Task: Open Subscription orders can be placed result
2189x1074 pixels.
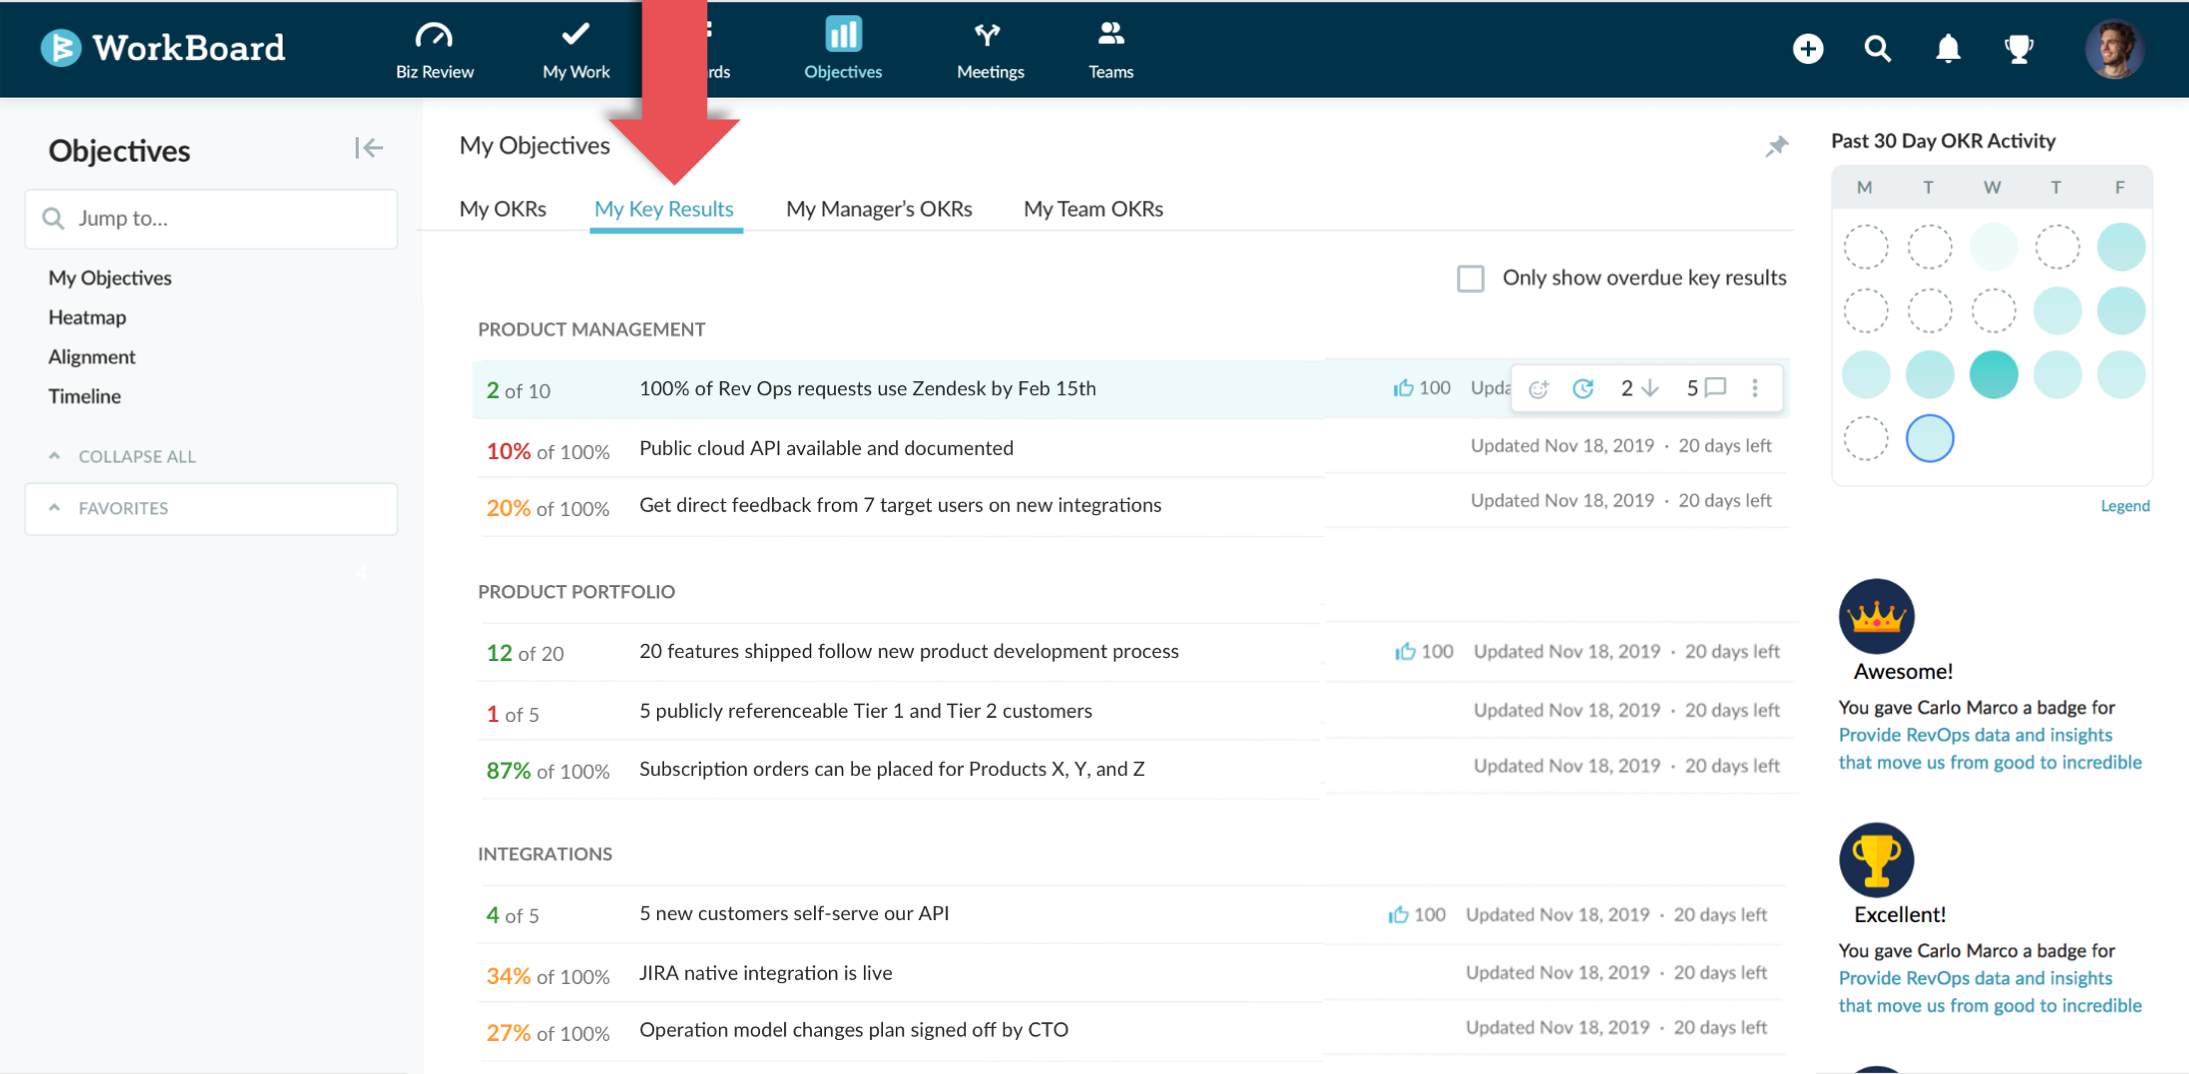Action: 891,769
